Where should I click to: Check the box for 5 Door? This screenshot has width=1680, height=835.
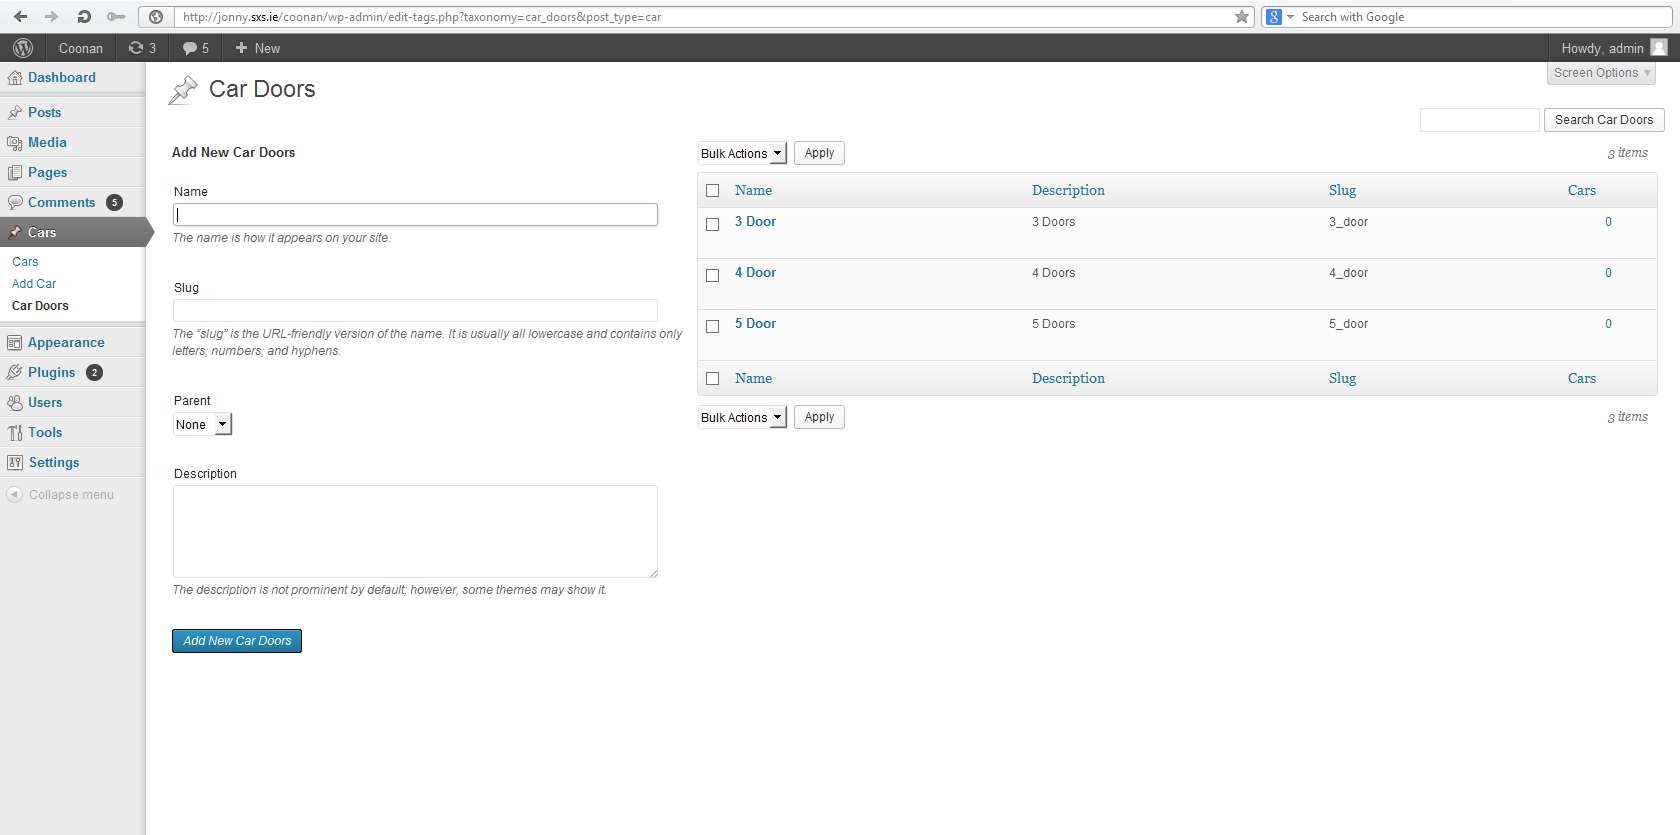pos(712,326)
